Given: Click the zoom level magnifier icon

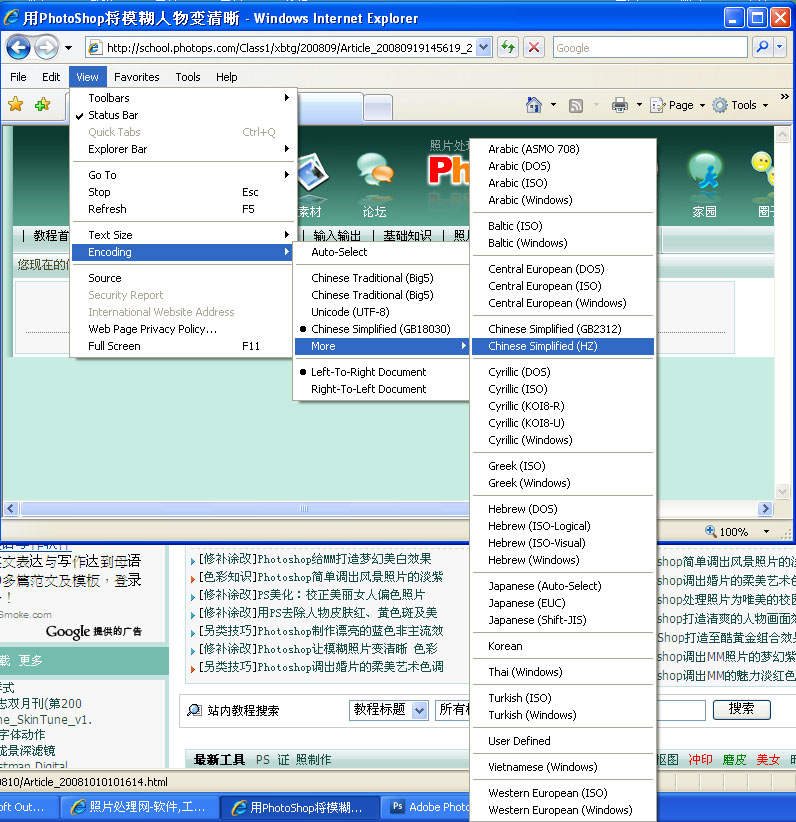Looking at the screenshot, I should pyautogui.click(x=711, y=531).
